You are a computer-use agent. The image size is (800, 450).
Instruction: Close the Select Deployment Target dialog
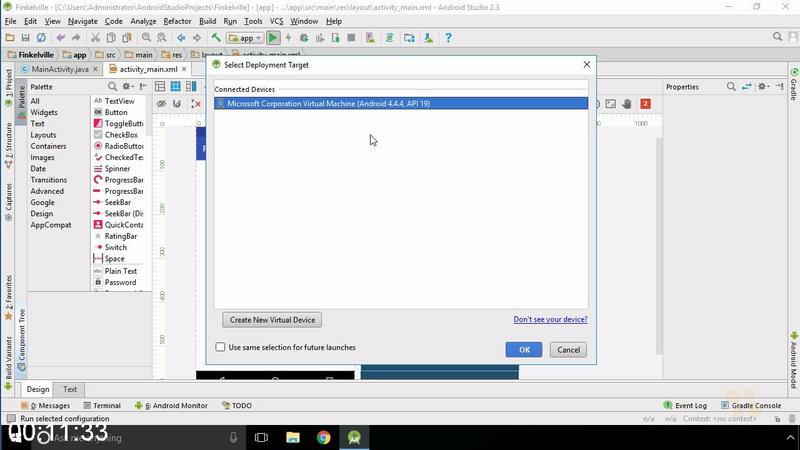coord(587,64)
